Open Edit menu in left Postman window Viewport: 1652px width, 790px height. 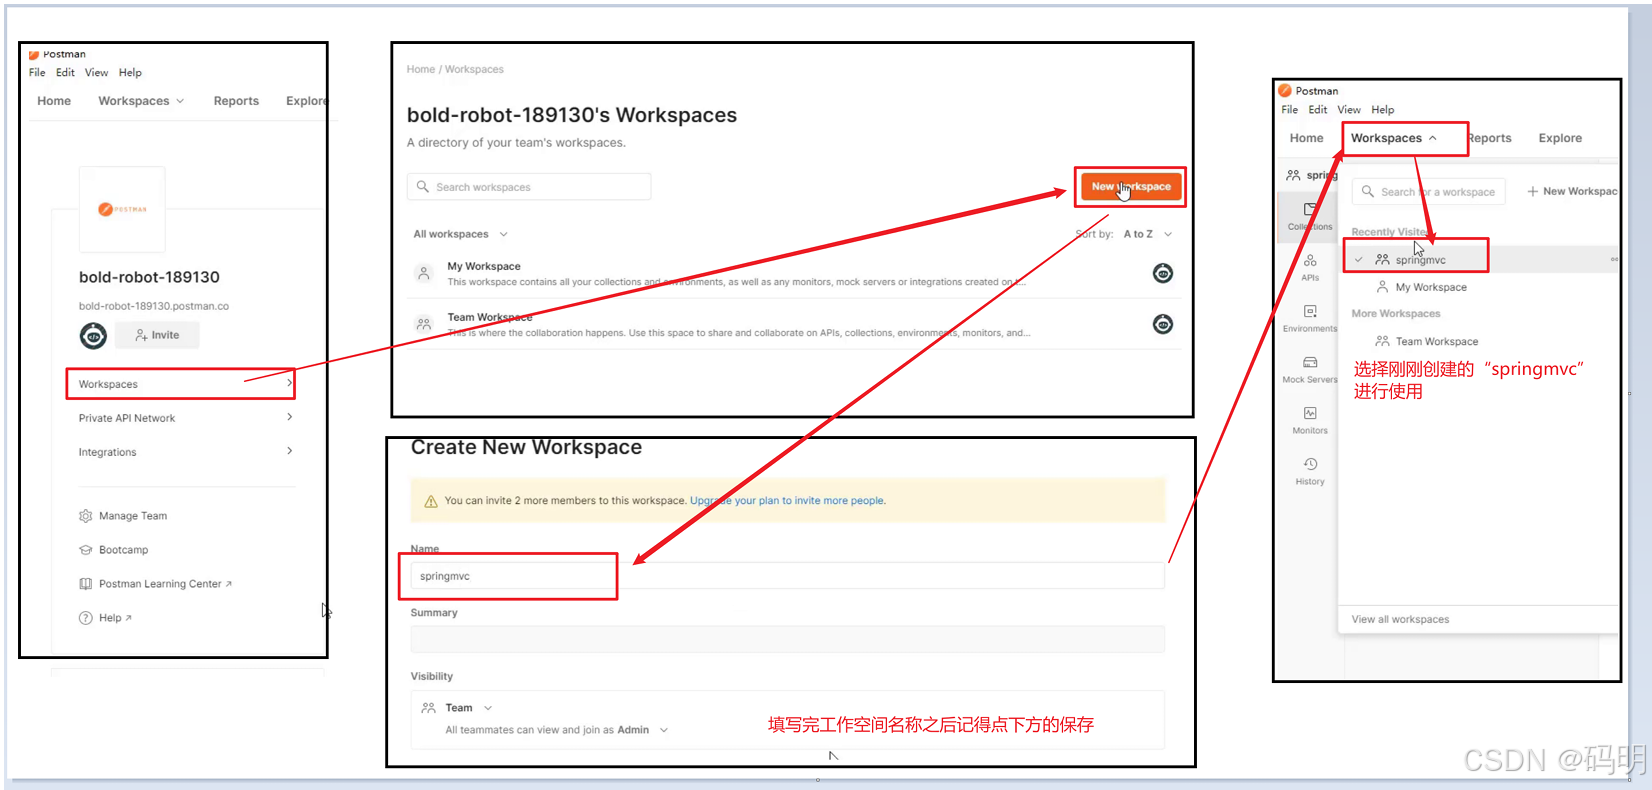coord(65,73)
